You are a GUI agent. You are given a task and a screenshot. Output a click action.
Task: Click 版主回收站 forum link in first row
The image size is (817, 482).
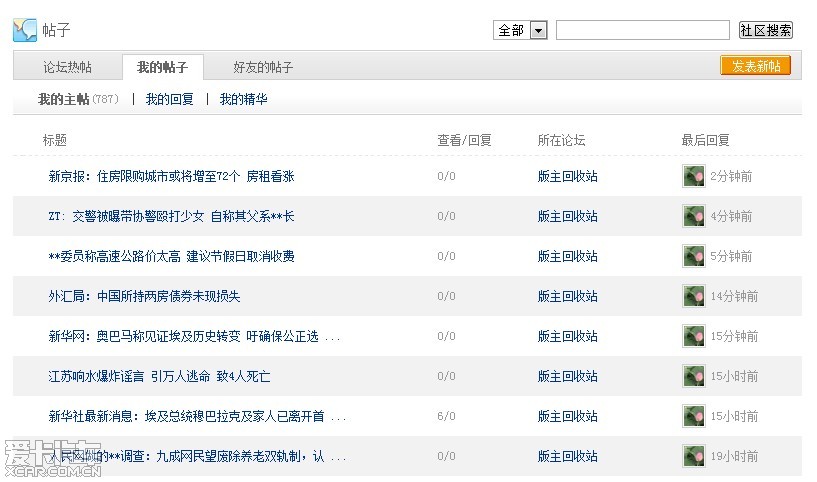click(567, 177)
